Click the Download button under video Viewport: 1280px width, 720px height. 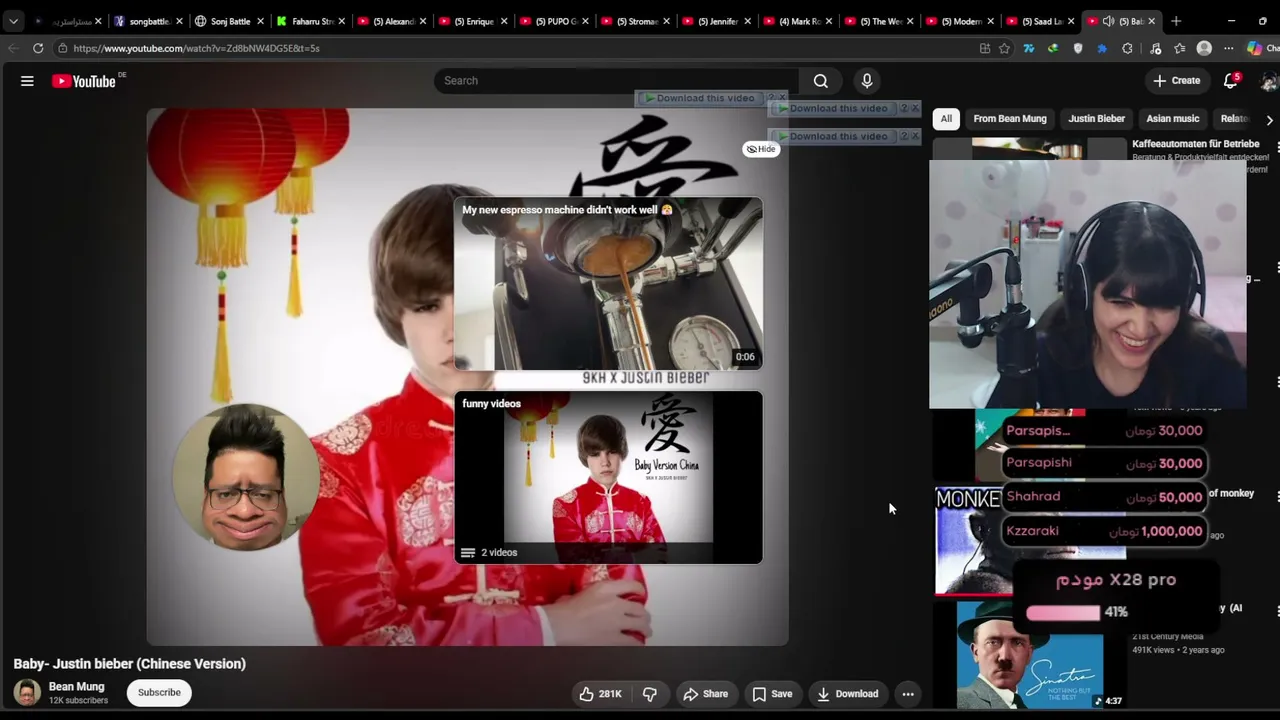click(847, 694)
